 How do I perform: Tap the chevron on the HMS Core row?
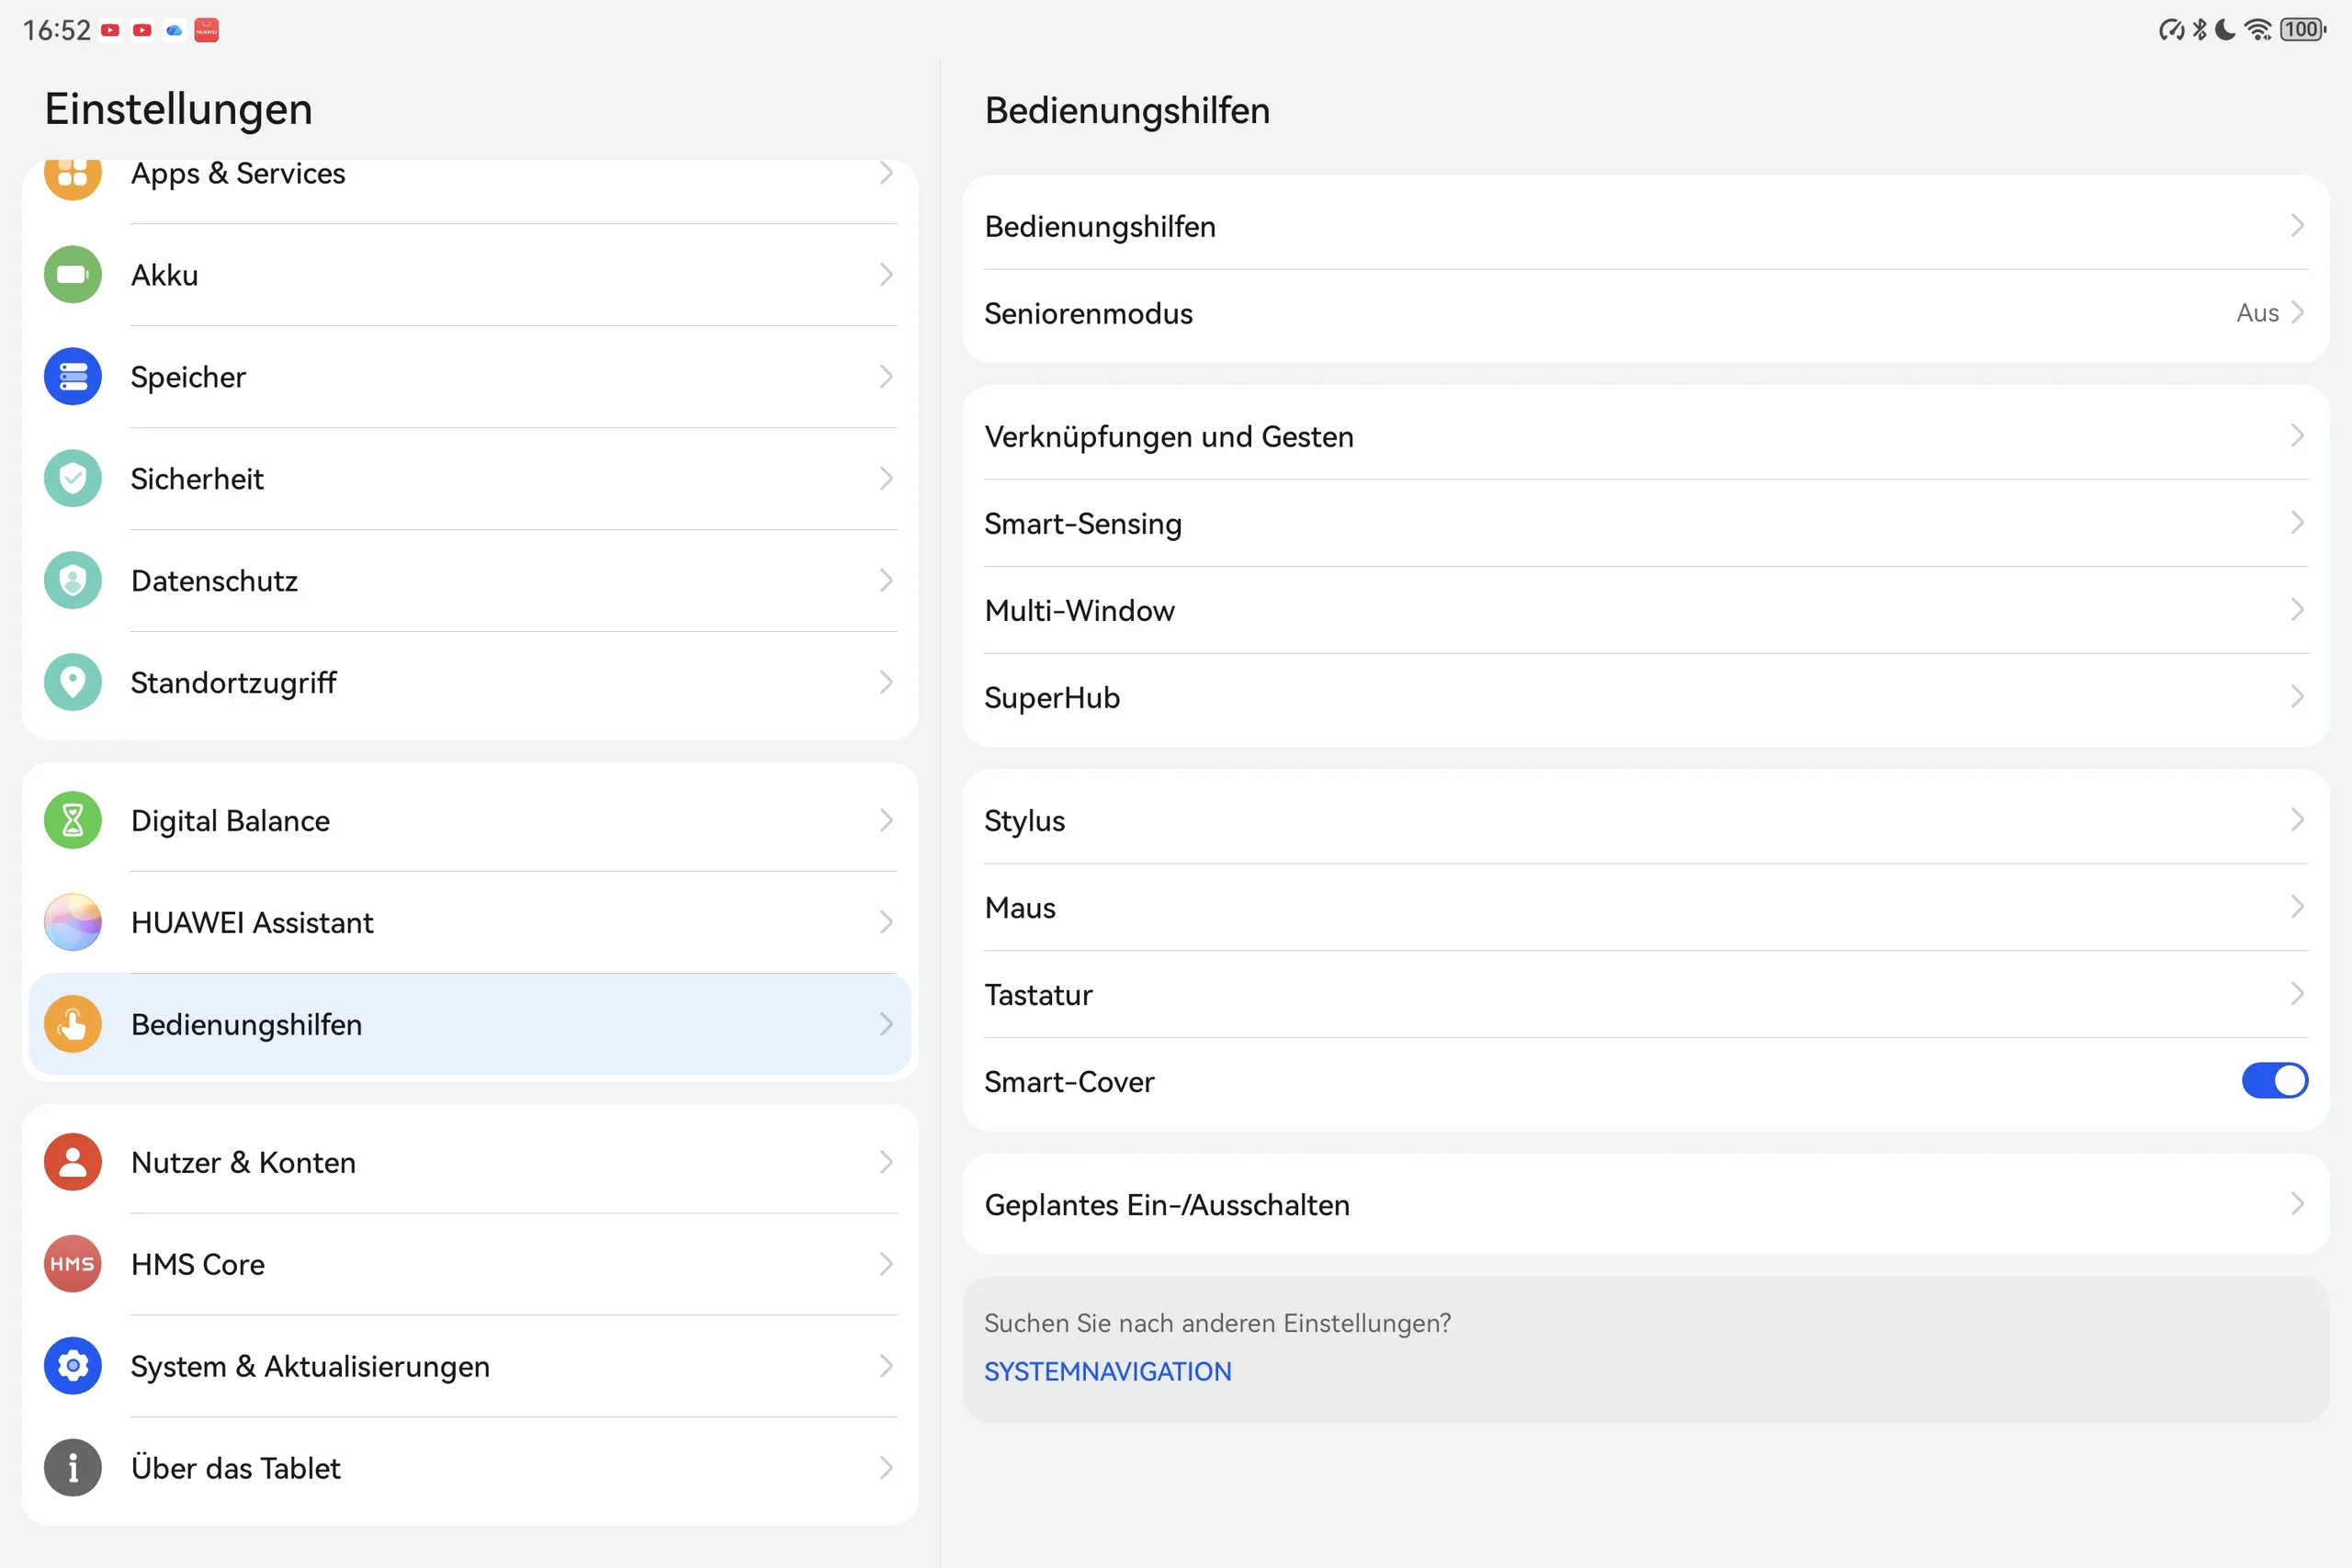pos(886,1264)
